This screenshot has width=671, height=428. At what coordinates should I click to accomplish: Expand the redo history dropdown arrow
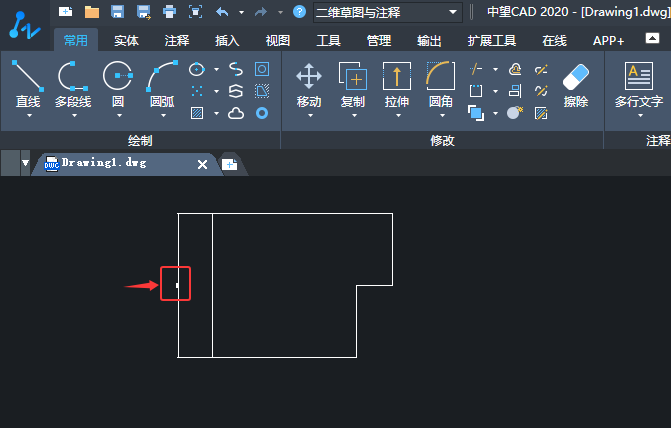tap(280, 12)
